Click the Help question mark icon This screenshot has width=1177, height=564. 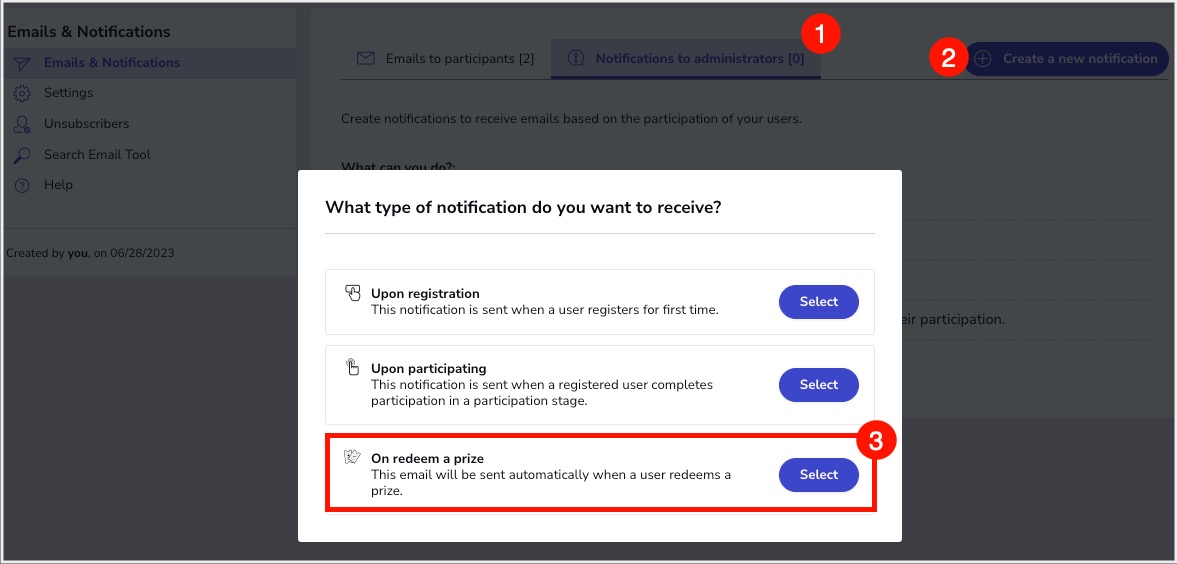coord(23,185)
